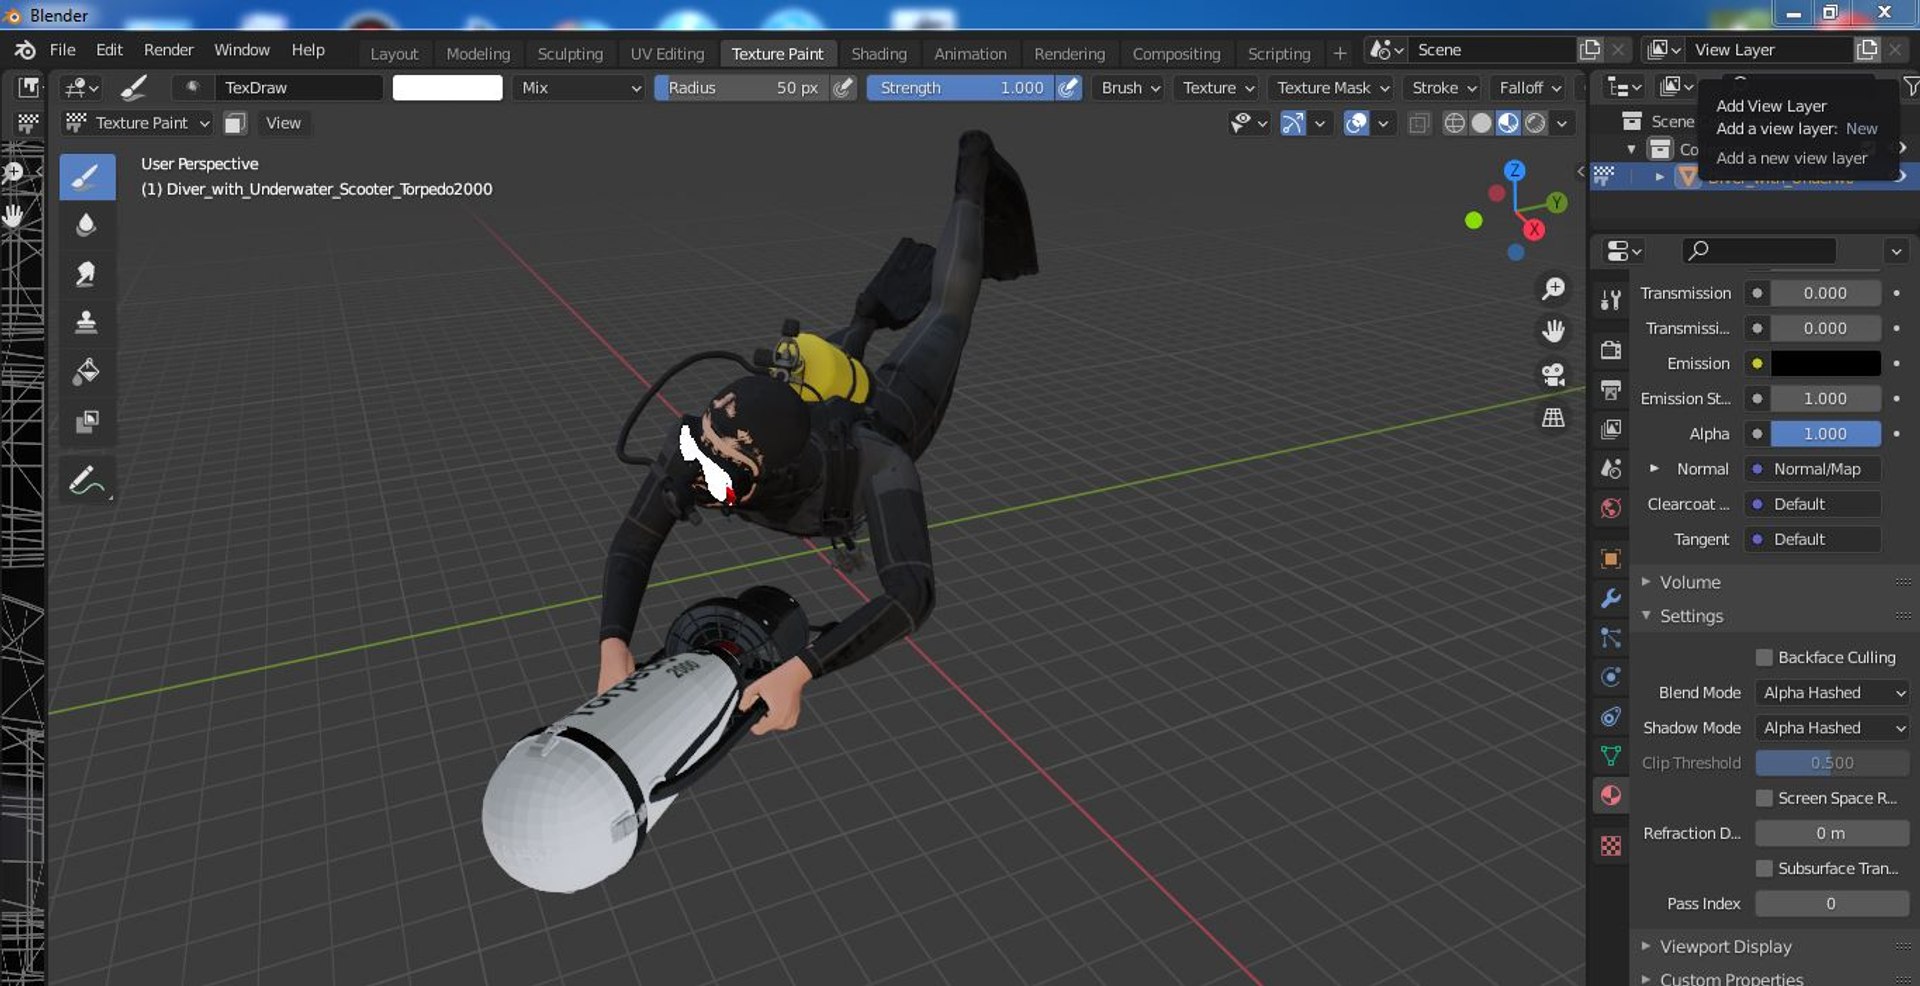Enable the Screen Space Refraction checkbox
Screen dimensions: 1920x986
[1764, 798]
